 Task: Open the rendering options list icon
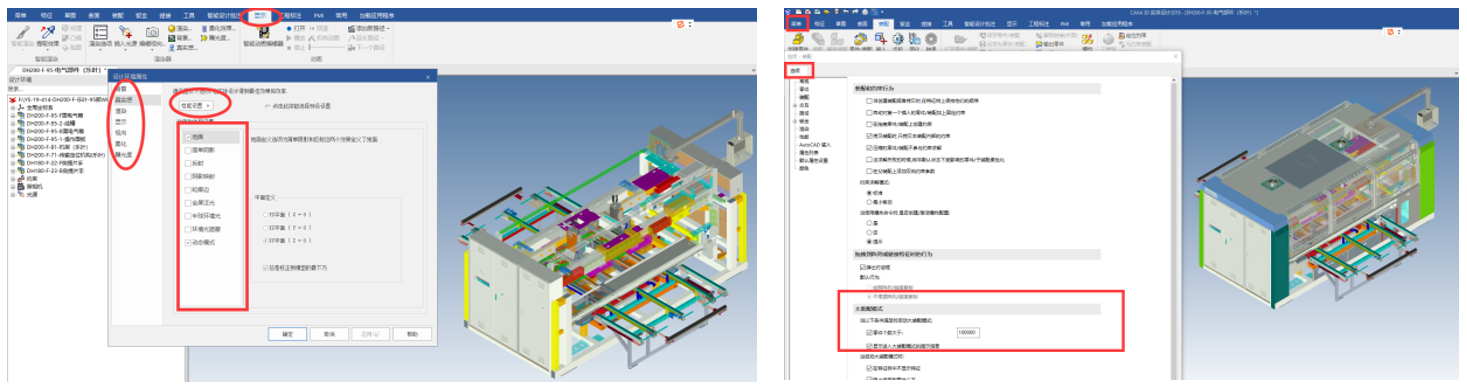(100, 32)
